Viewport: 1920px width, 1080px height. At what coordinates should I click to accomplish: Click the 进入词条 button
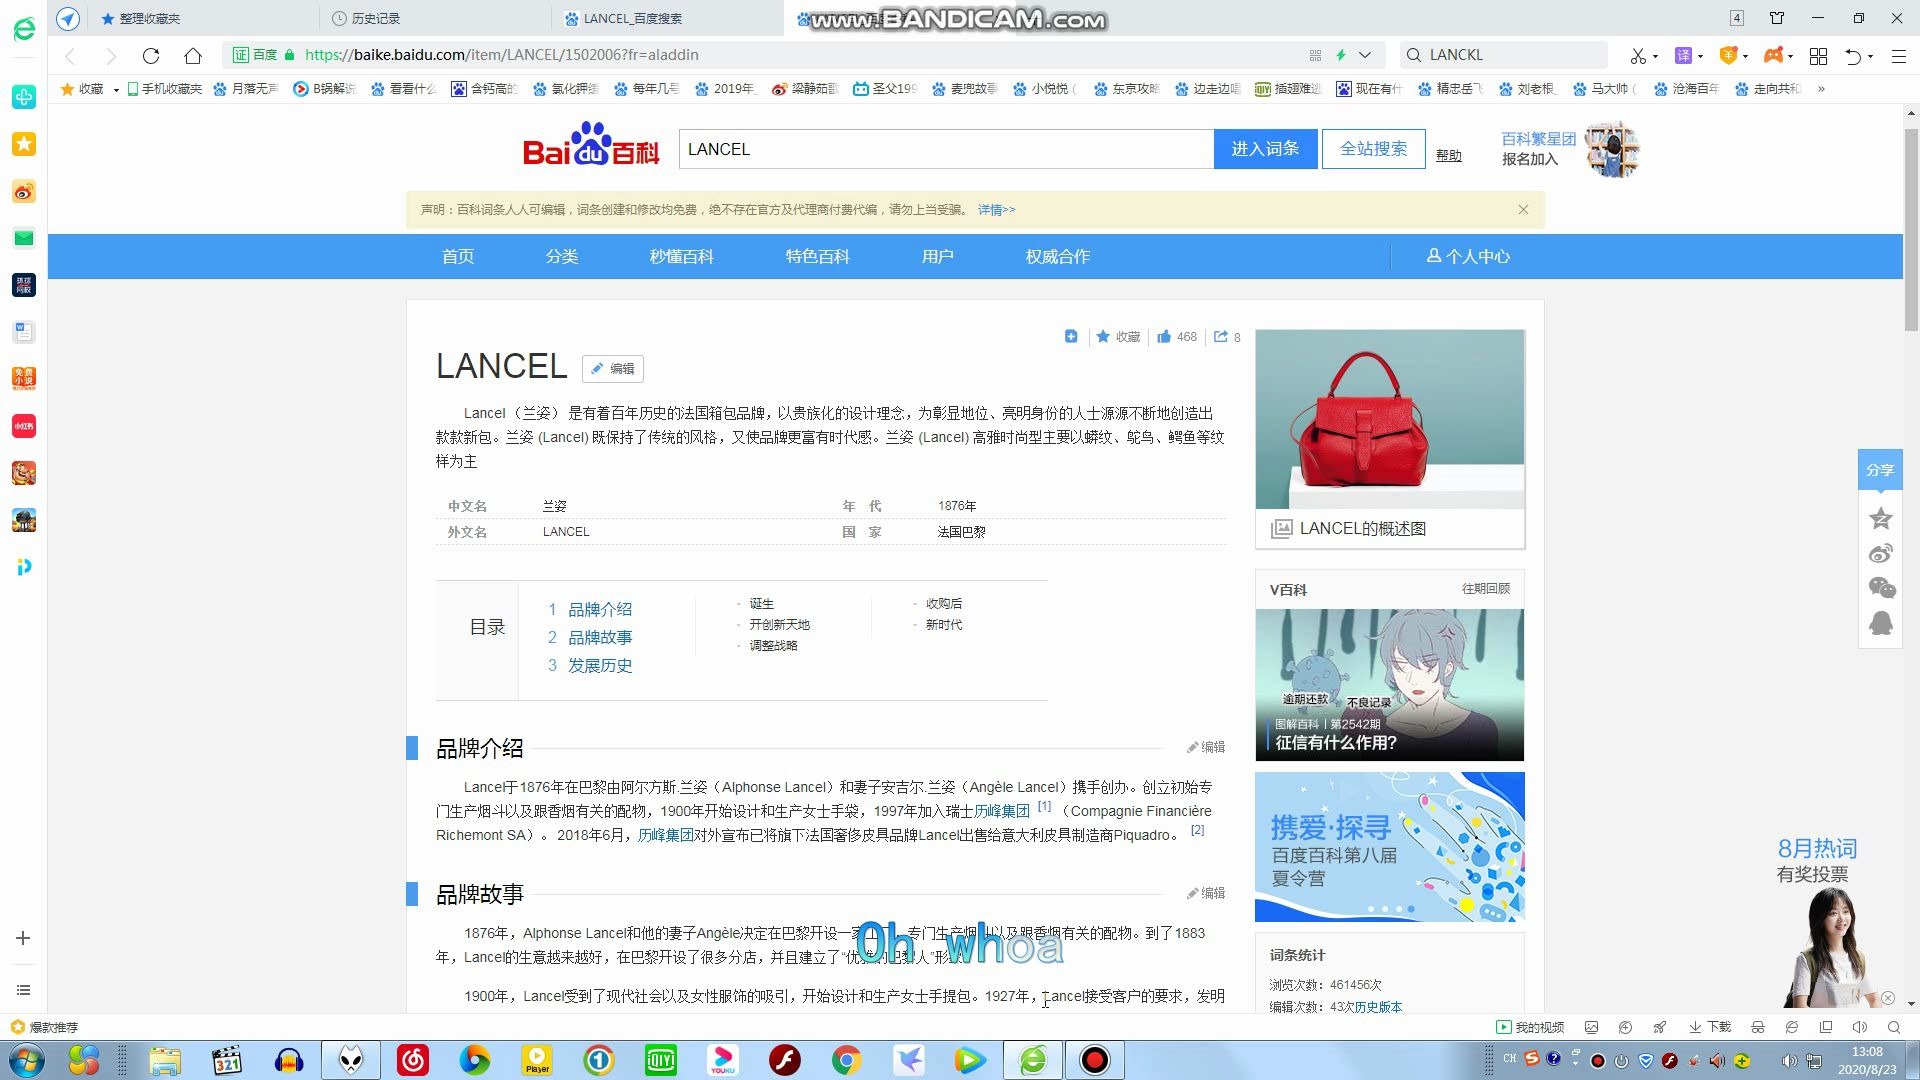click(1265, 149)
